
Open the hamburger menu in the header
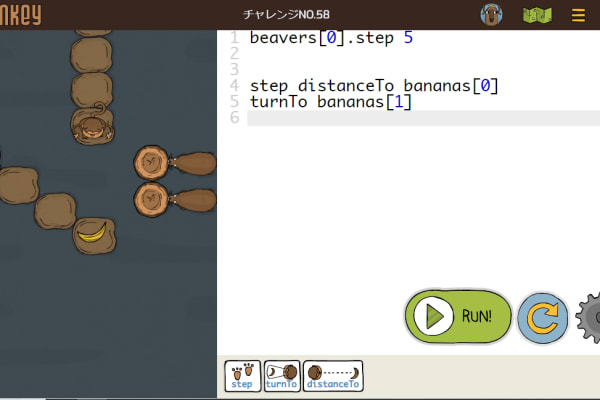(578, 15)
